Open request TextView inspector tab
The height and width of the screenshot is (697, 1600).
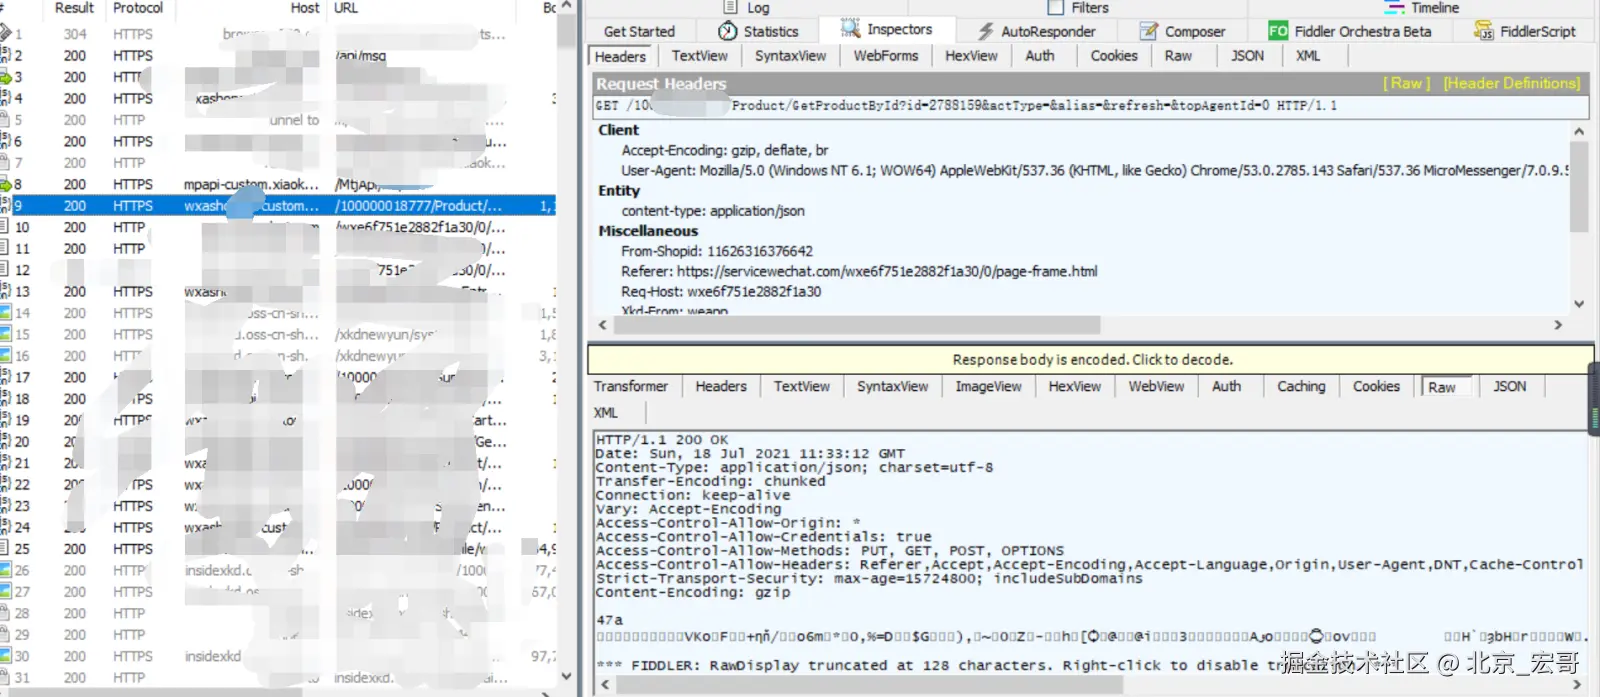click(x=700, y=56)
